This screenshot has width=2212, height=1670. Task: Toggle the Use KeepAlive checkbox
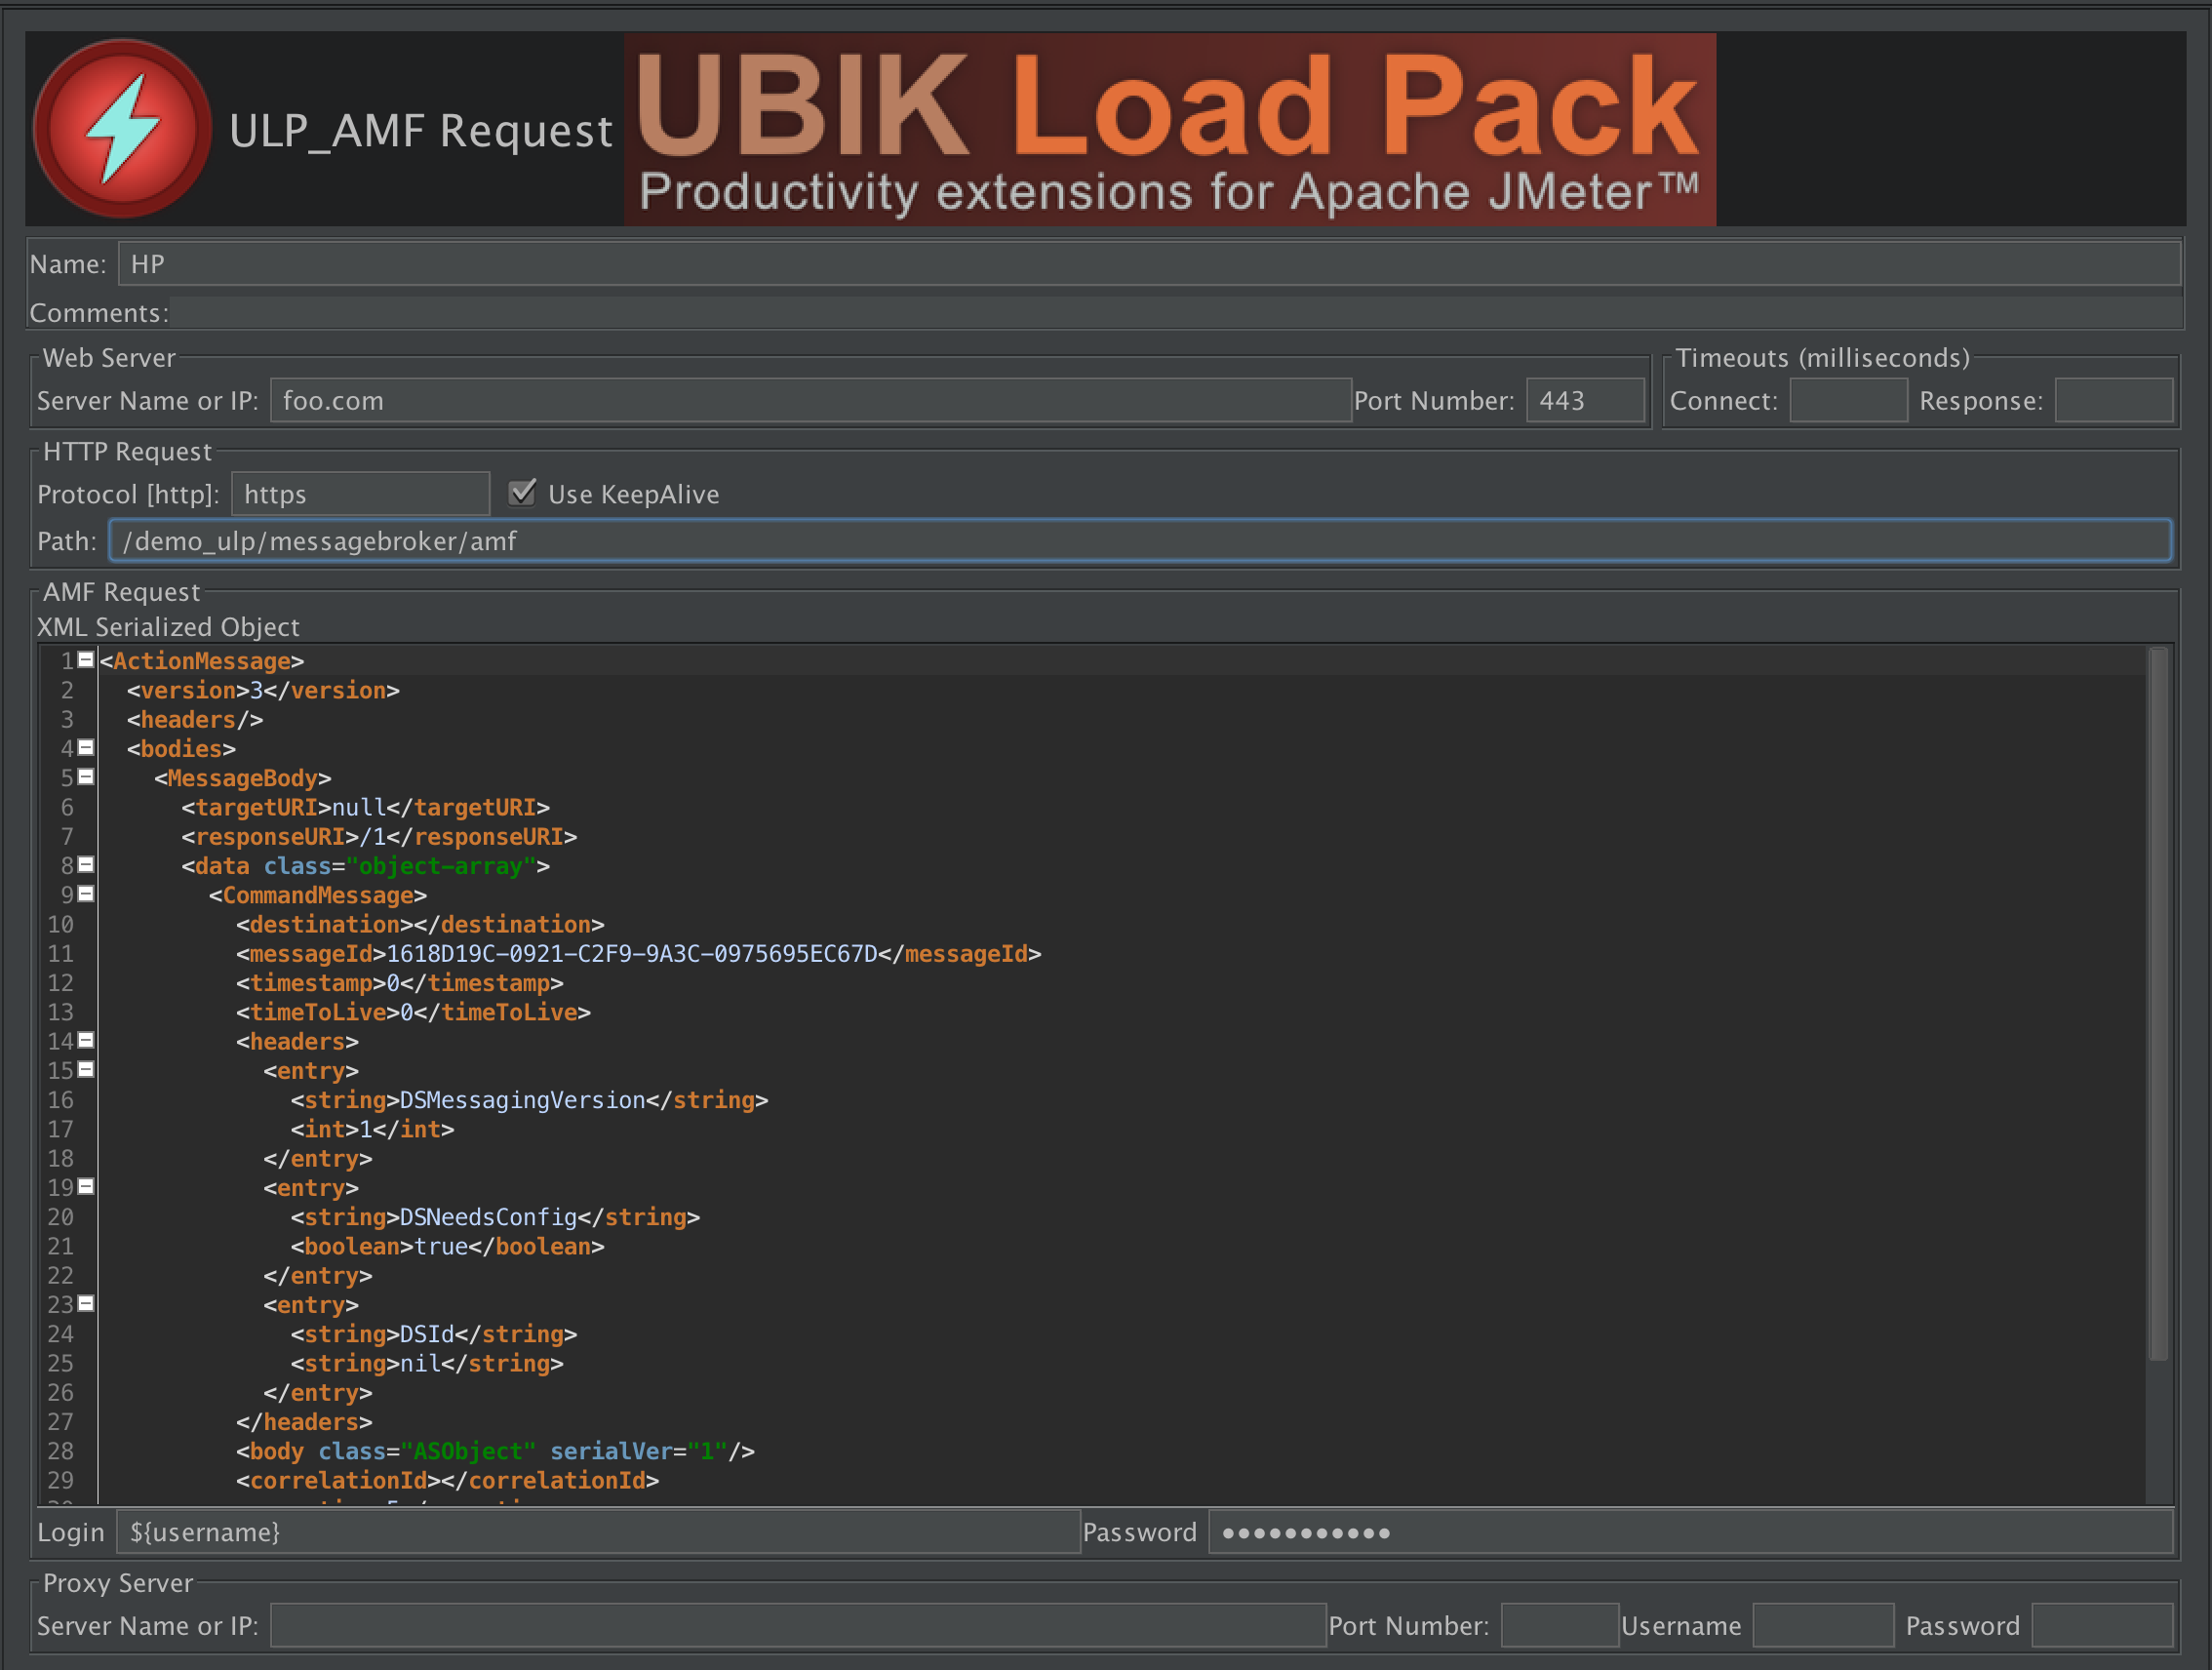[523, 493]
